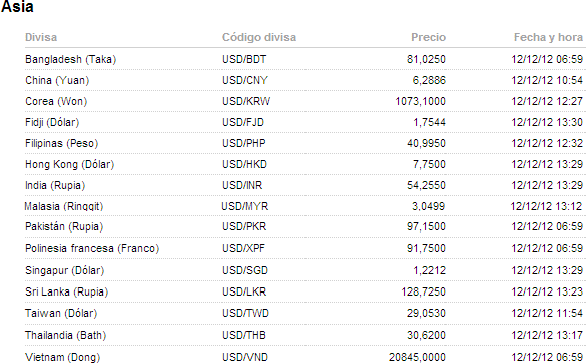586x363 pixels.
Task: Click the Código divisa column header
Action: pyautogui.click(x=259, y=37)
